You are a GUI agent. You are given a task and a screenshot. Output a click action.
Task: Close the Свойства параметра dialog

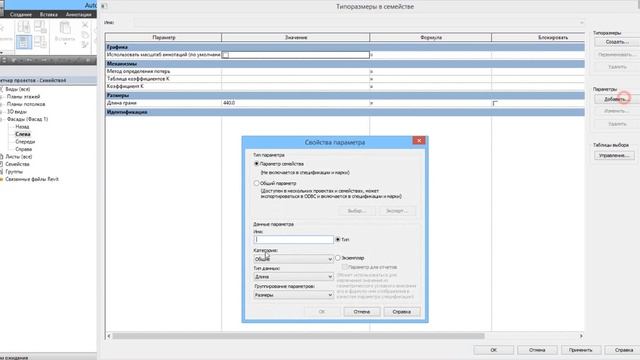pyautogui.click(x=419, y=140)
